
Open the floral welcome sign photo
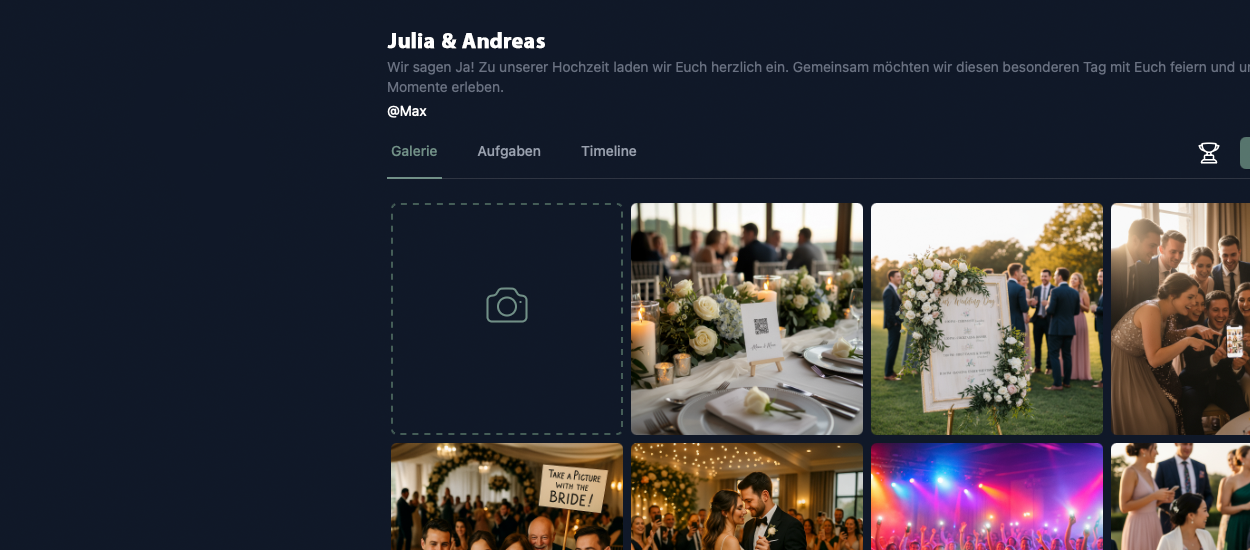987,319
